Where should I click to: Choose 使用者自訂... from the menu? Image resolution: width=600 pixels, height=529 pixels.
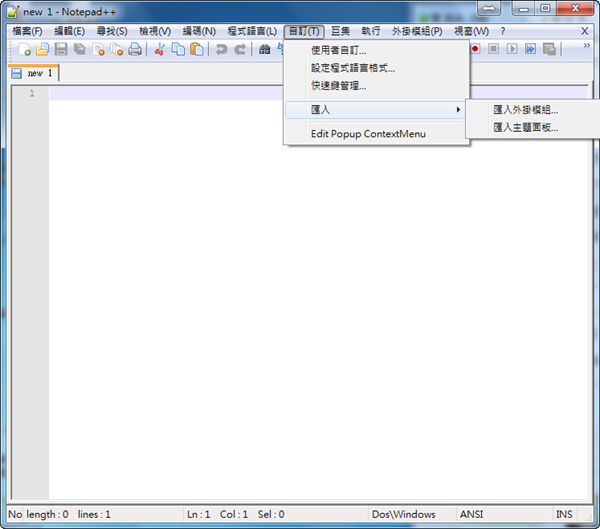coord(377,50)
